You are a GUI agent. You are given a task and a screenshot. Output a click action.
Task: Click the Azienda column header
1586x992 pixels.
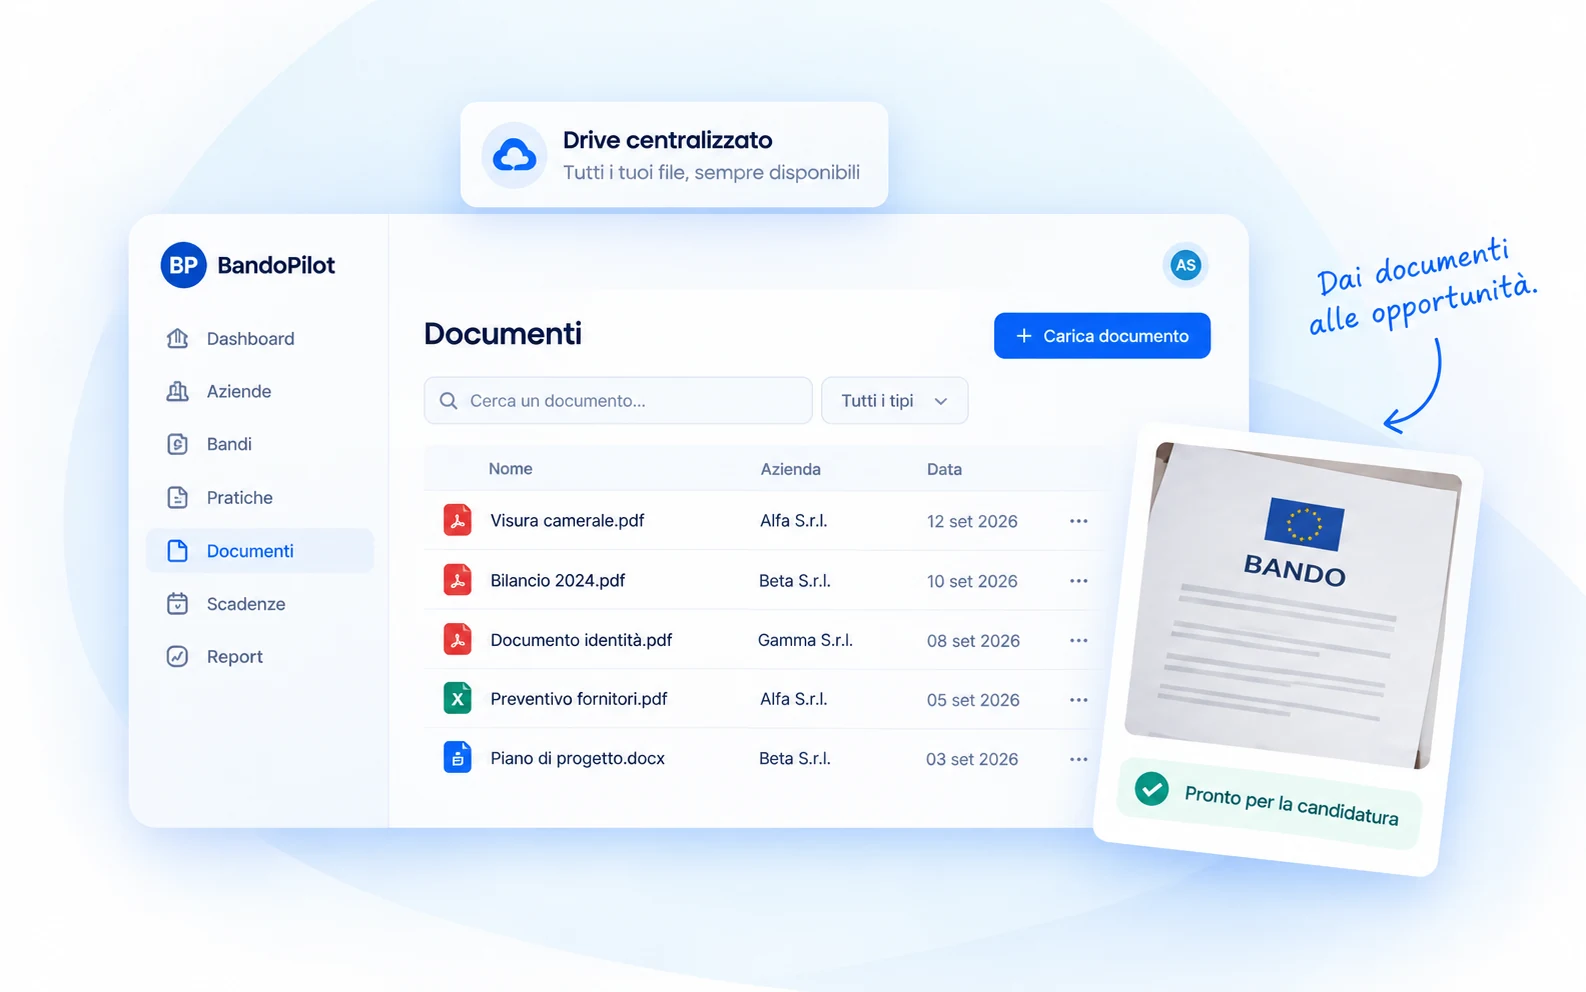click(791, 469)
